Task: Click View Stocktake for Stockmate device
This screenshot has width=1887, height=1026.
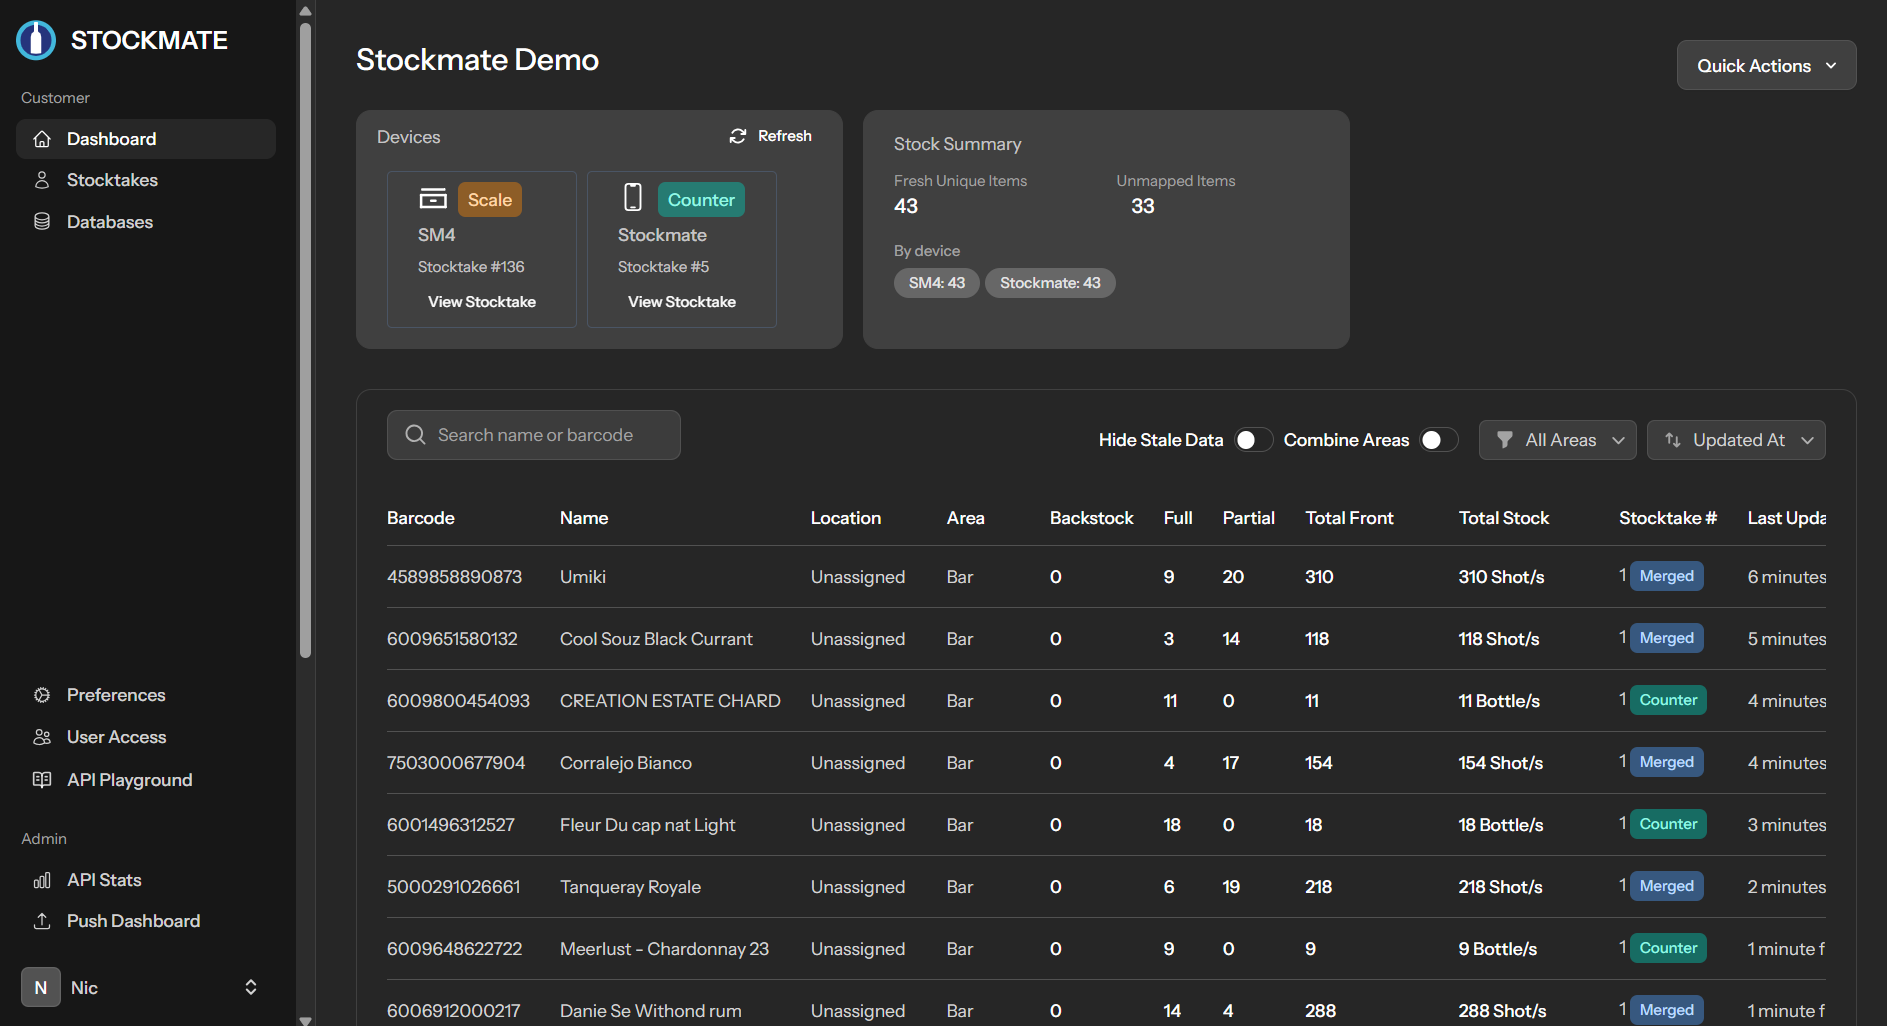Action: (682, 302)
